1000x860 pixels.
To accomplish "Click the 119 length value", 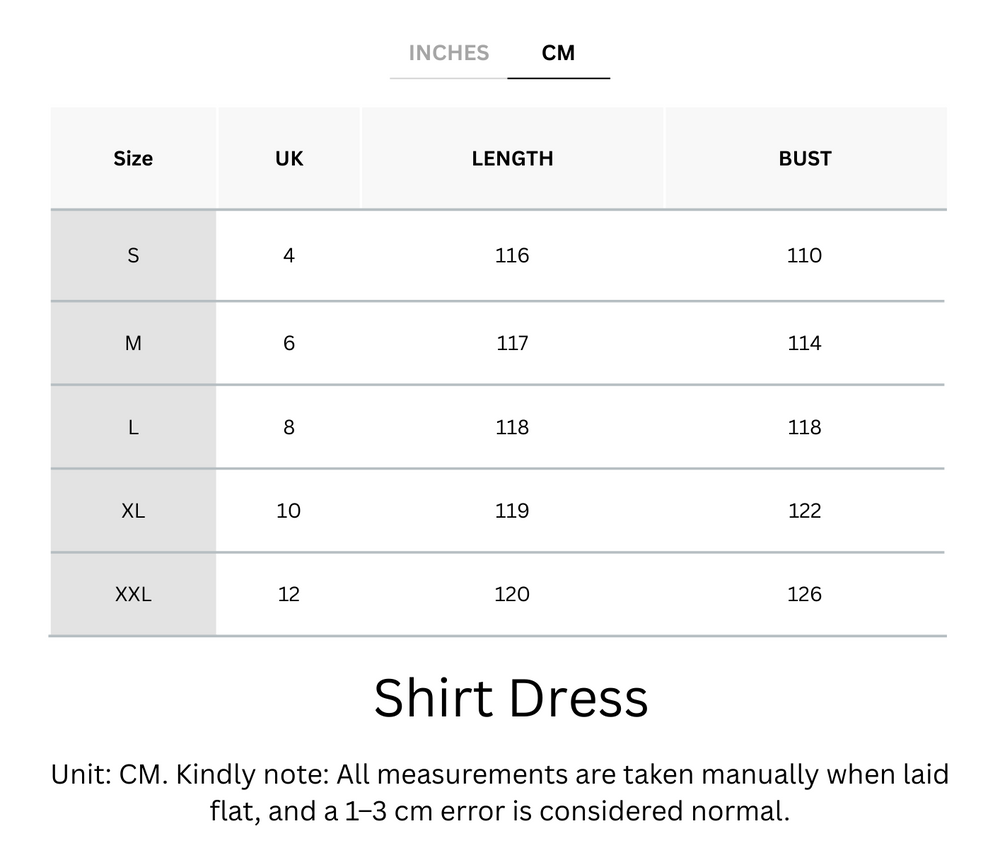I will tap(512, 510).
